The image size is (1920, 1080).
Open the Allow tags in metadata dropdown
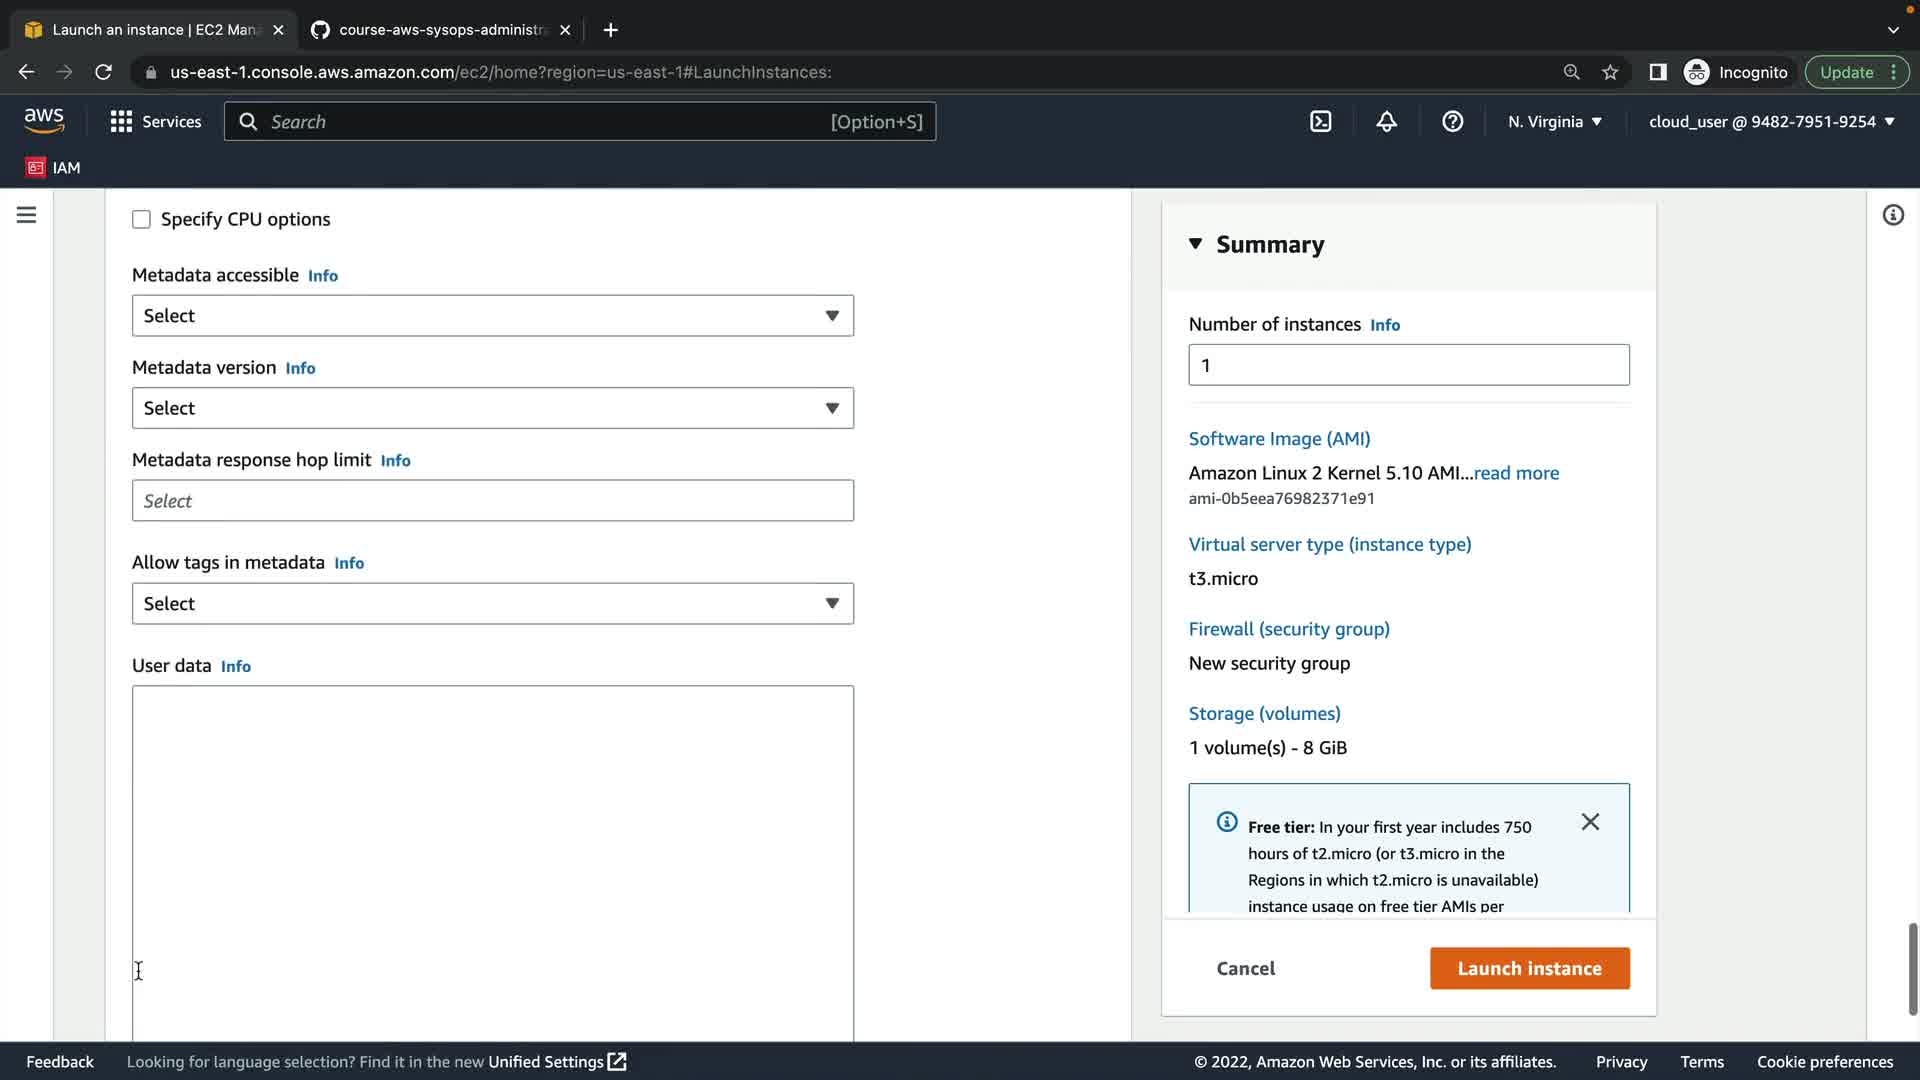coord(492,604)
